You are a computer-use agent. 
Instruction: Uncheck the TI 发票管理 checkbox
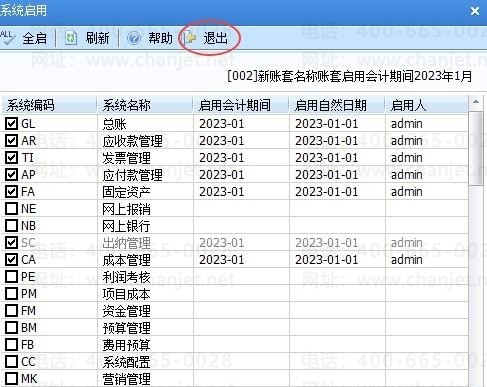[11, 158]
